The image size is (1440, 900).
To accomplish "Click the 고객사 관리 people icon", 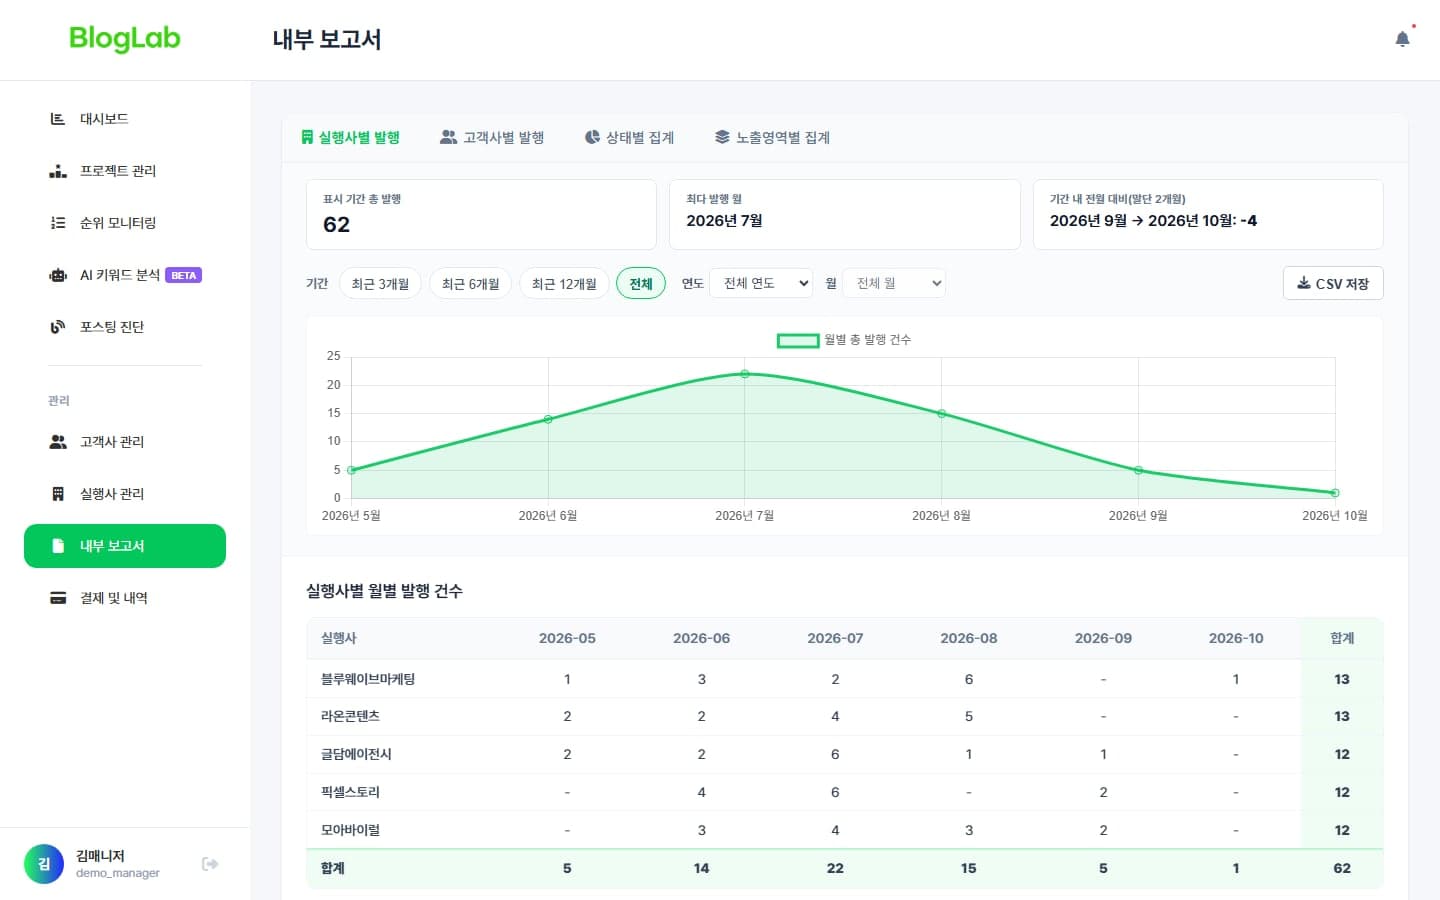I will click(x=58, y=442).
